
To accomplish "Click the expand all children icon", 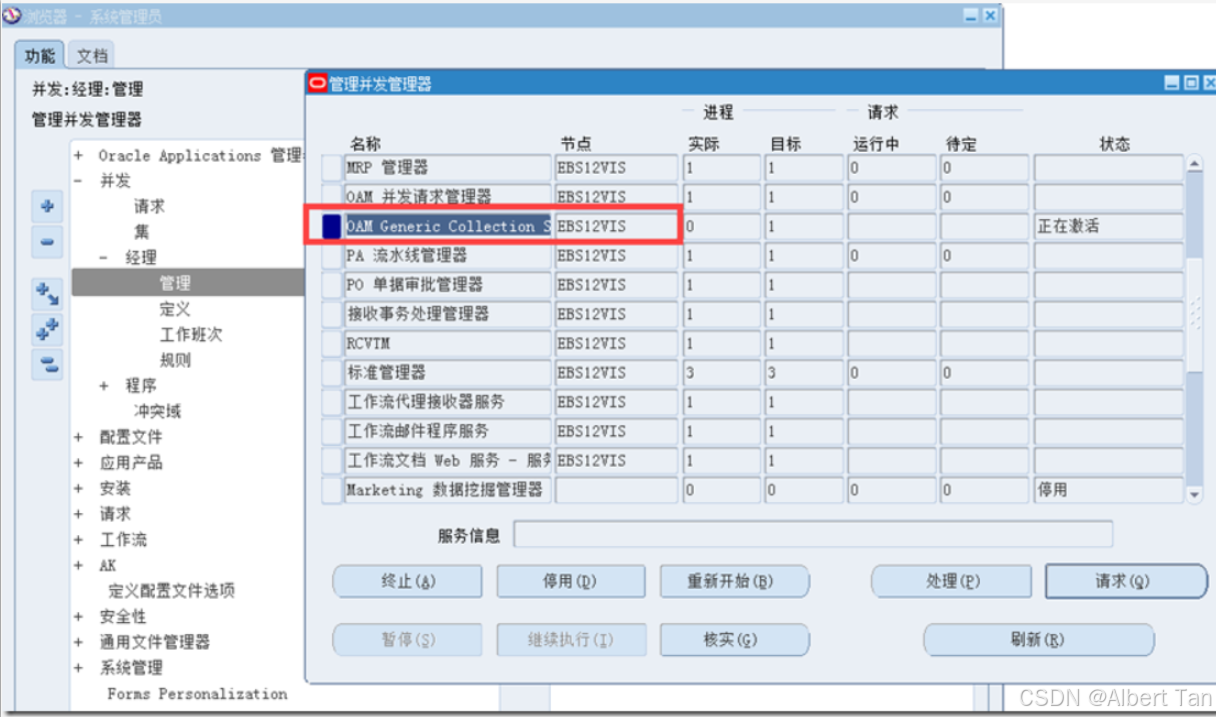I will pos(48,294).
